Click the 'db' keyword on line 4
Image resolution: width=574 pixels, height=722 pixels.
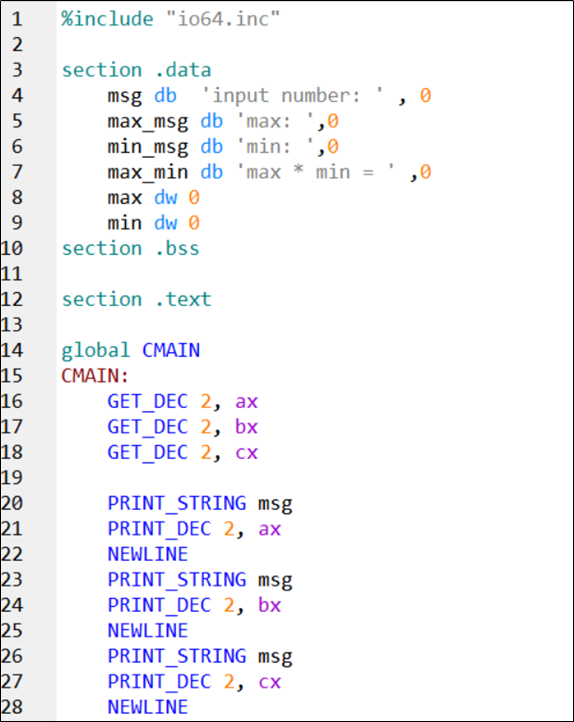pyautogui.click(x=165, y=96)
